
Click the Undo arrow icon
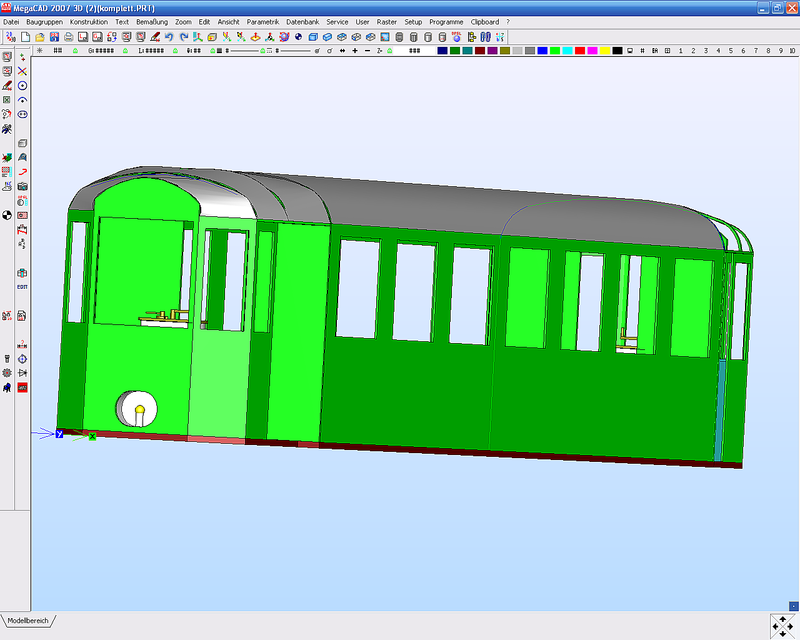169,37
